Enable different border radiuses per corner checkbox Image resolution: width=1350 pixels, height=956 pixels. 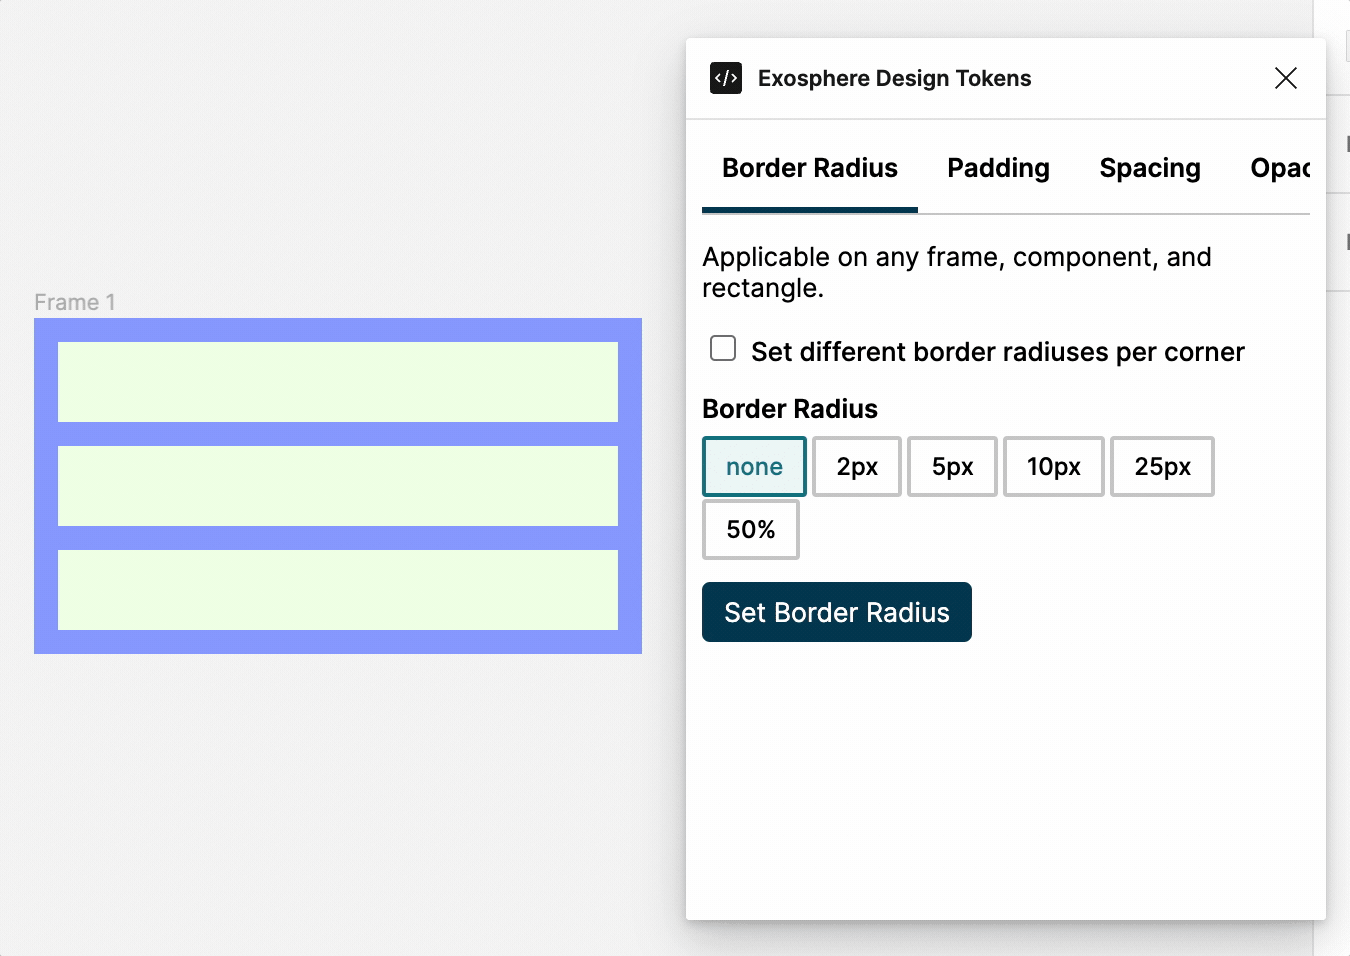(723, 348)
